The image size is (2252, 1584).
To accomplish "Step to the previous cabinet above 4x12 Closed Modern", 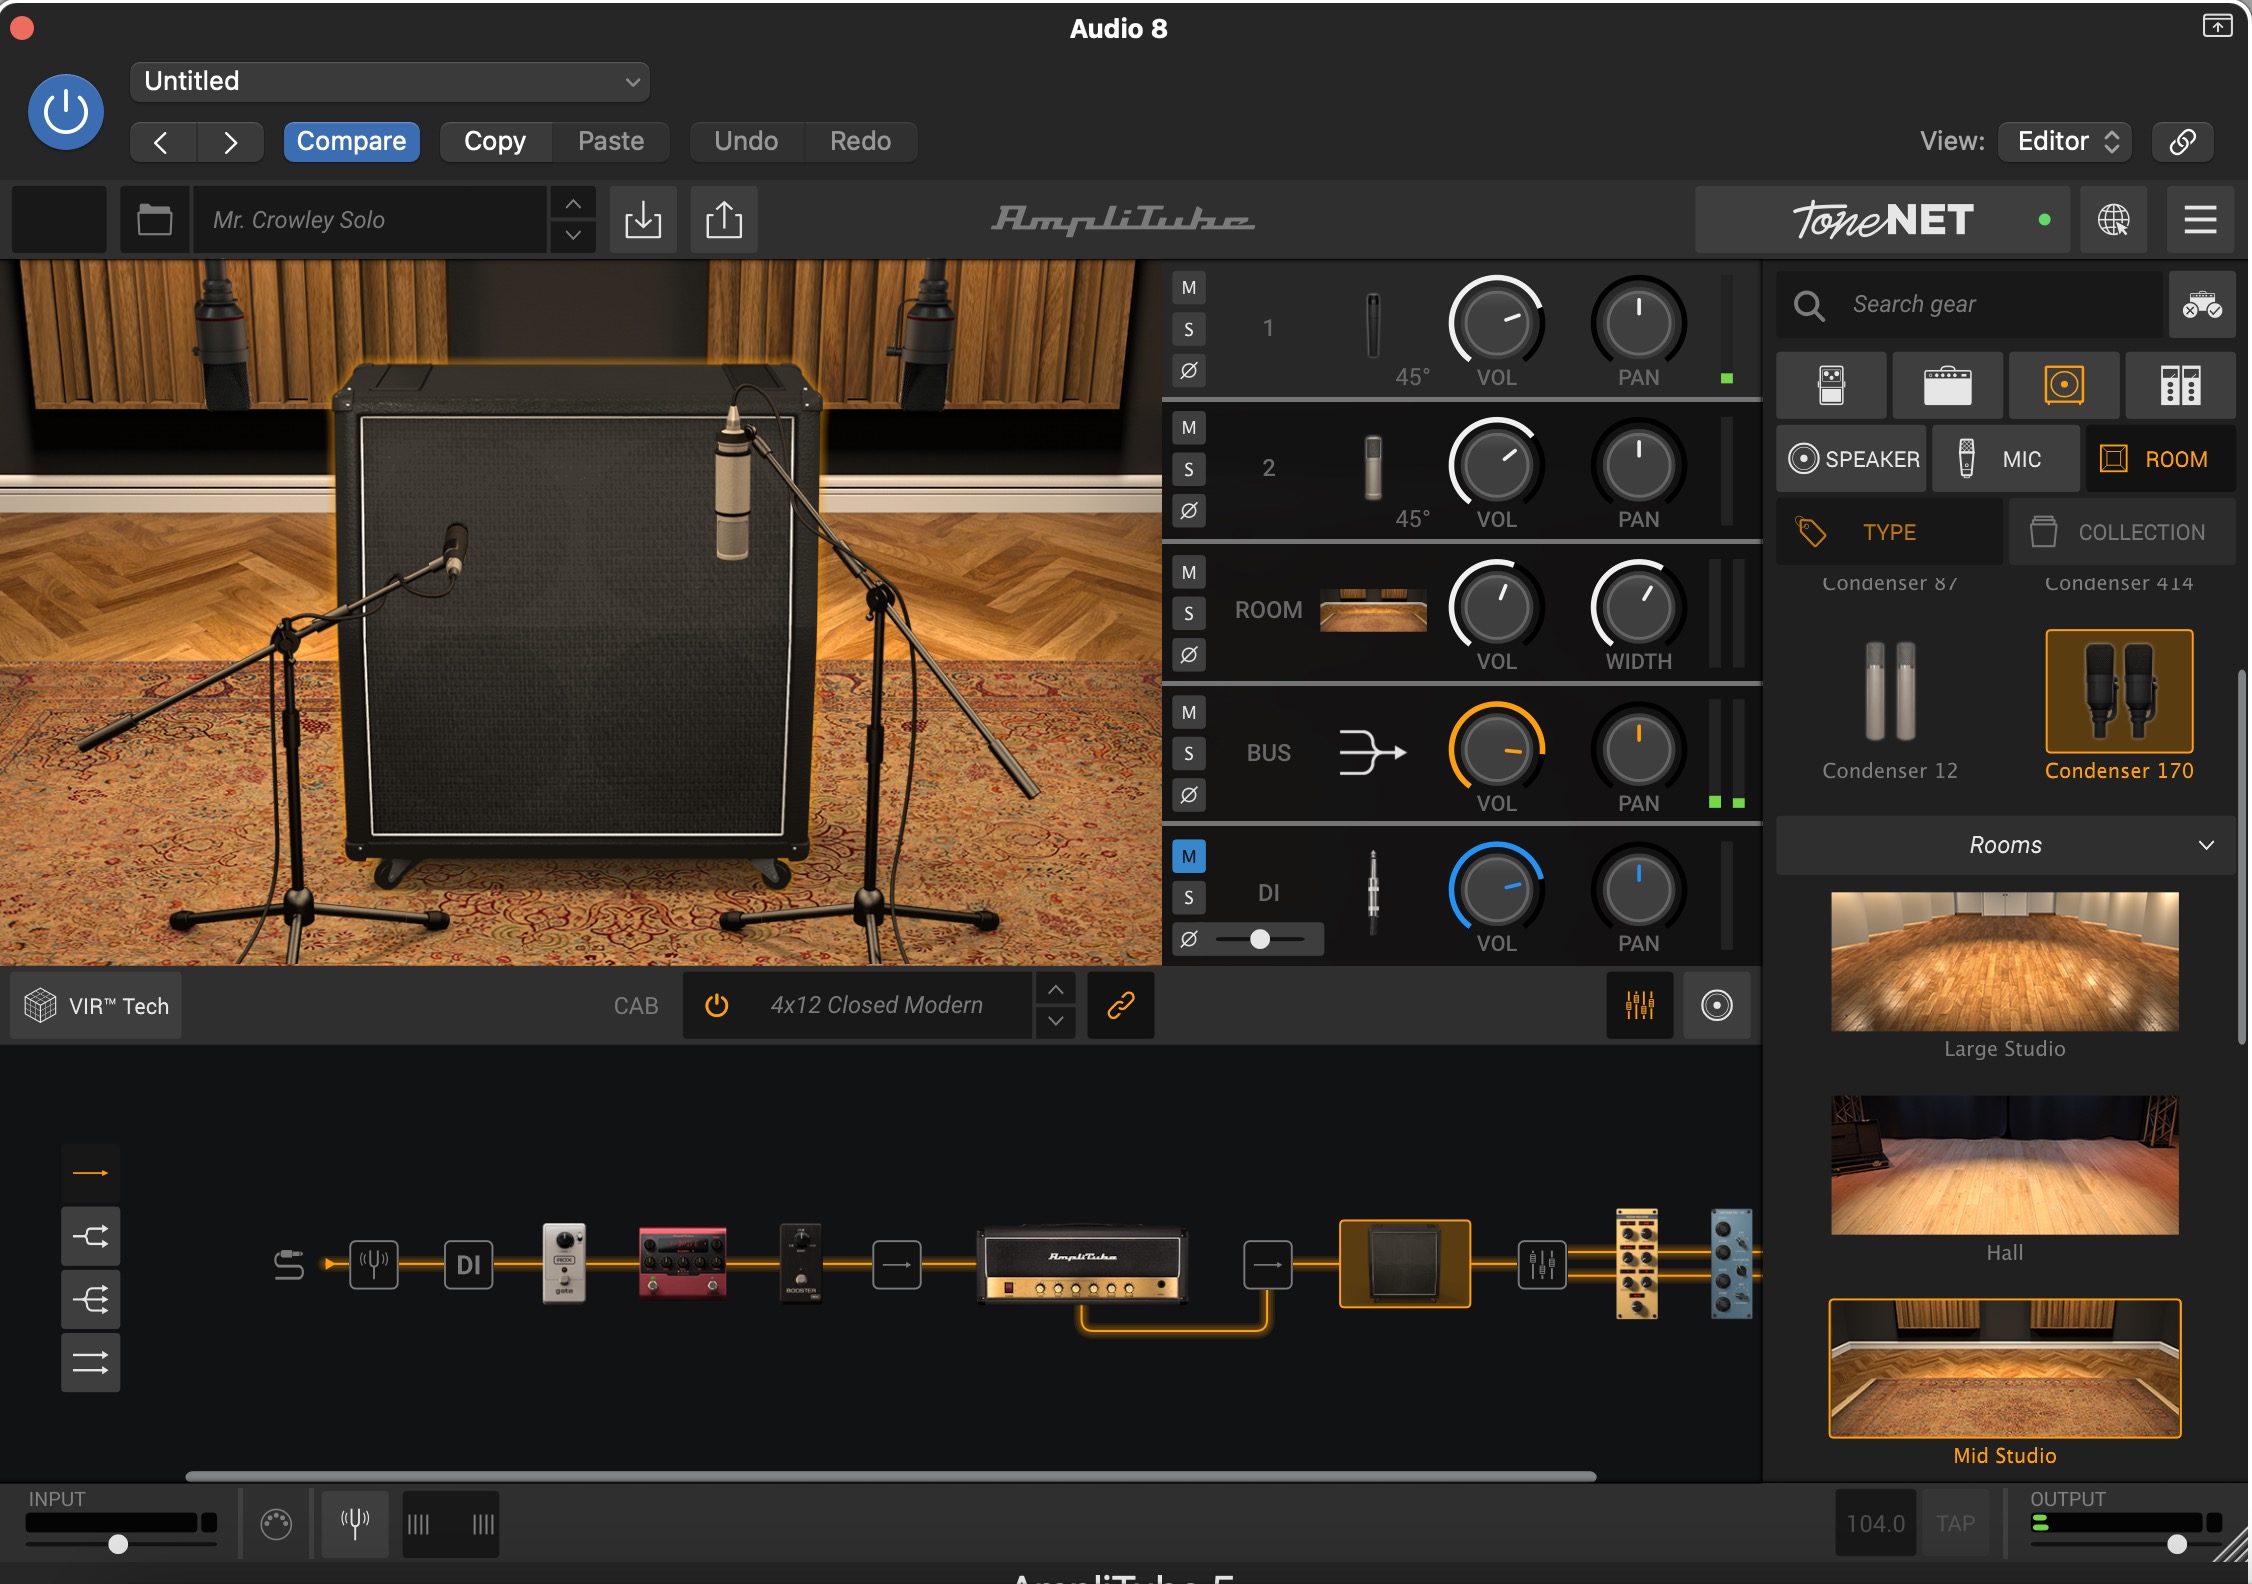I will pyautogui.click(x=1056, y=989).
